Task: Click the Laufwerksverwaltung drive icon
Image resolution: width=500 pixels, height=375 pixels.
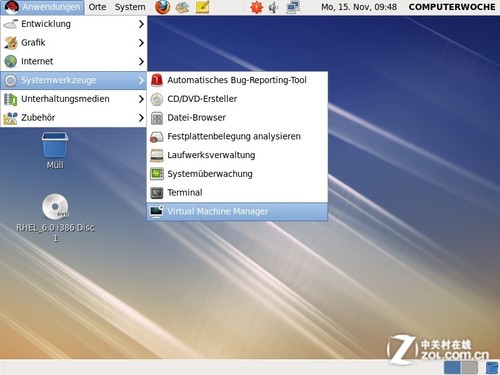Action: [x=157, y=155]
